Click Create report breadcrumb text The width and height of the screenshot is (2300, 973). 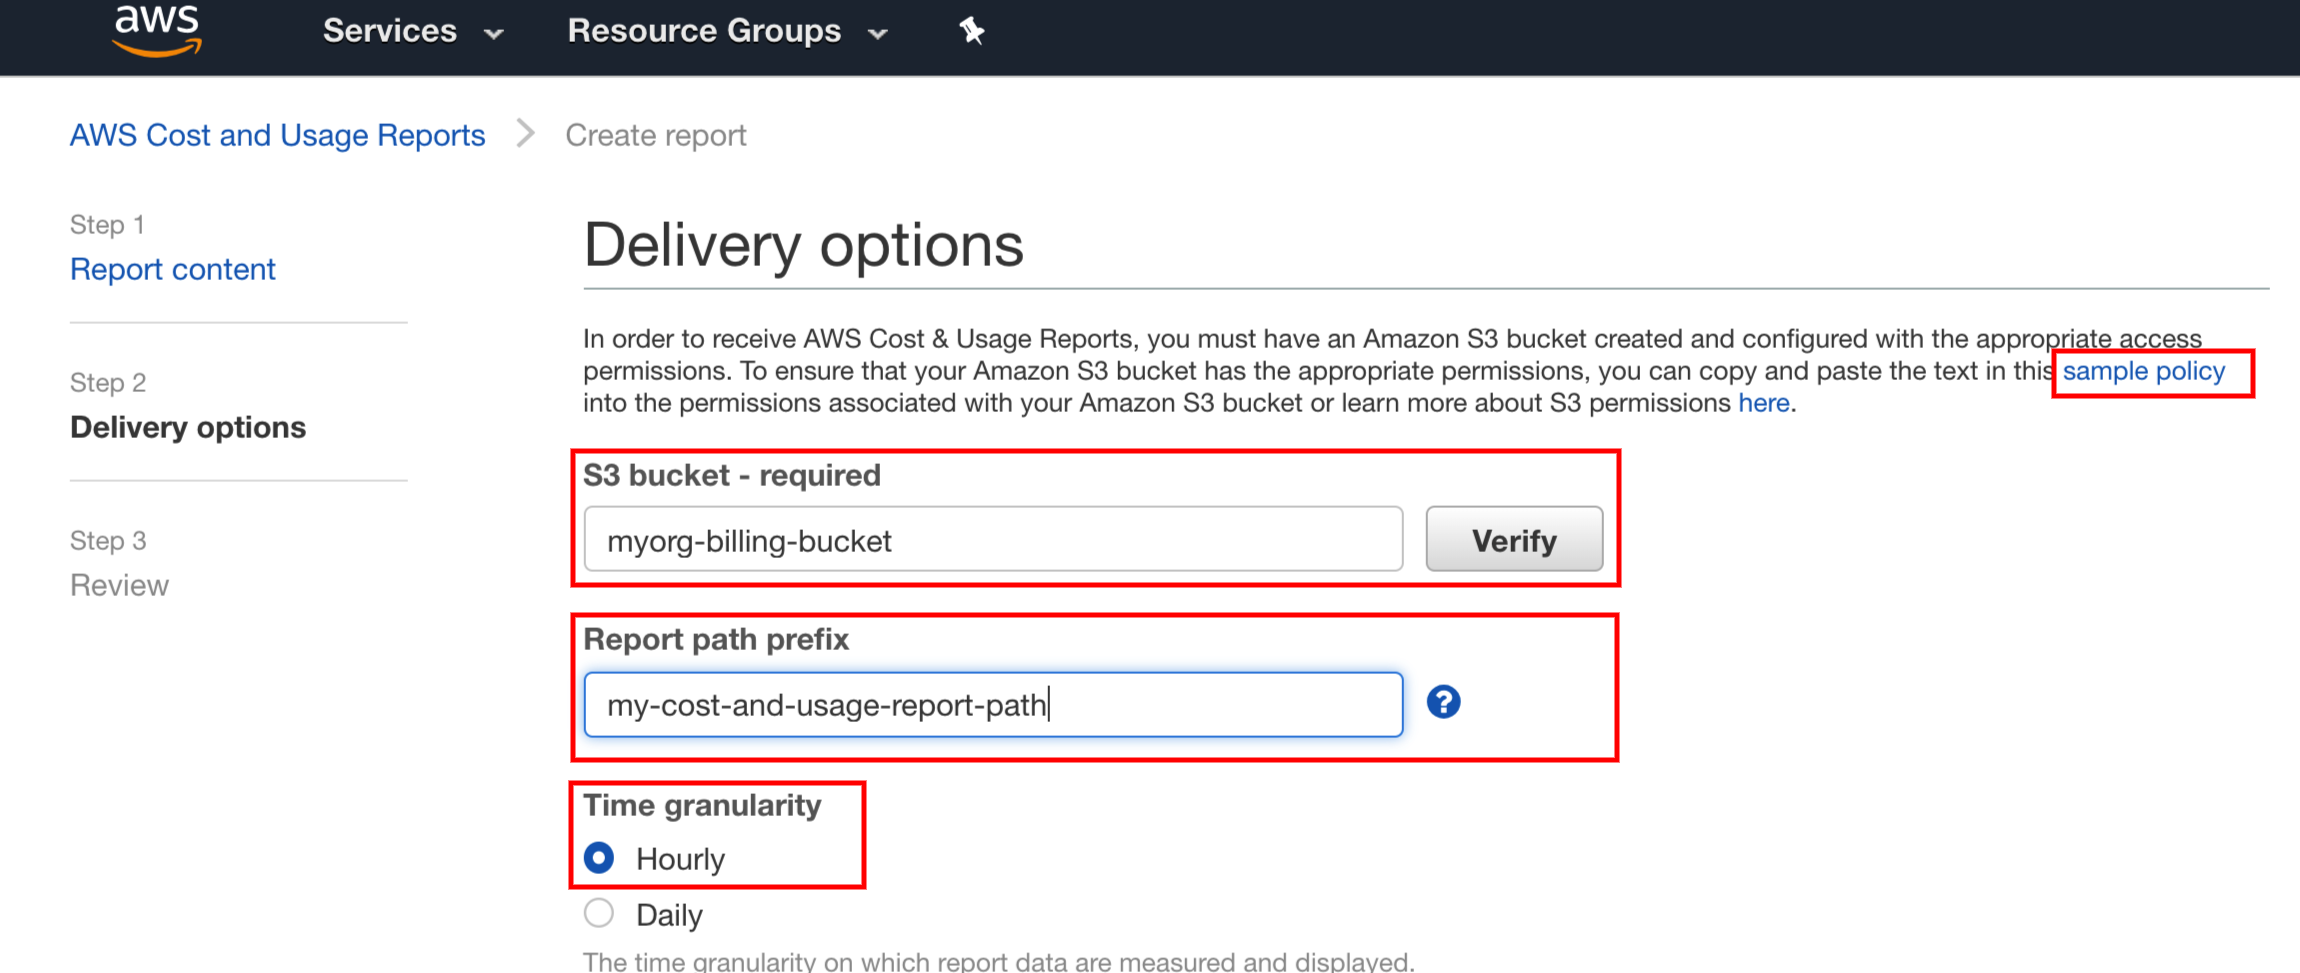[655, 135]
